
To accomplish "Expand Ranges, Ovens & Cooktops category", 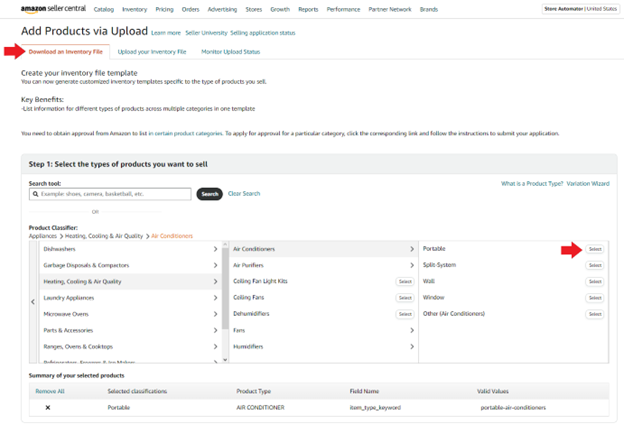I will 129,347.
